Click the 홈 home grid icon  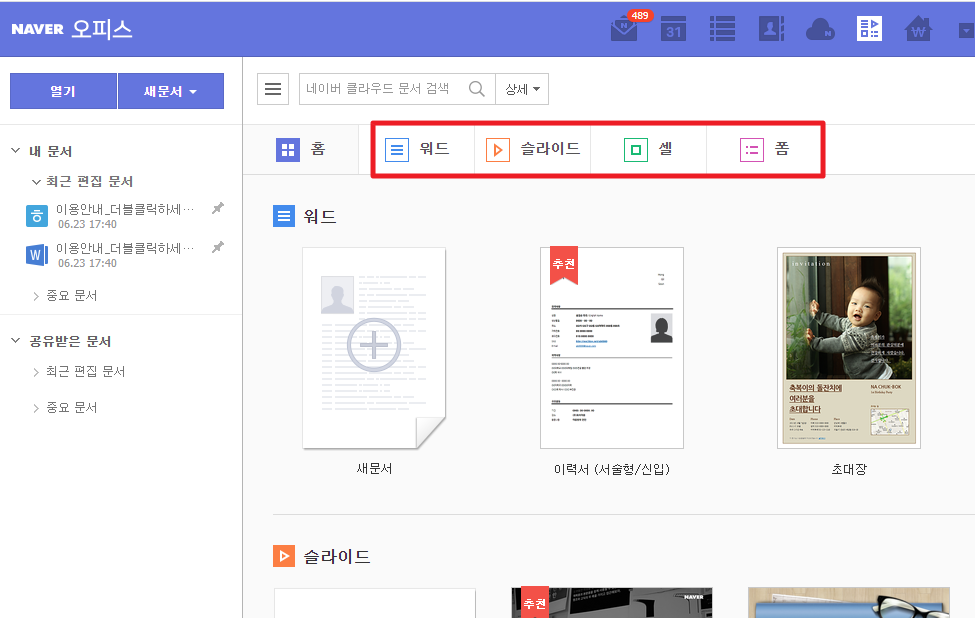pyautogui.click(x=288, y=149)
